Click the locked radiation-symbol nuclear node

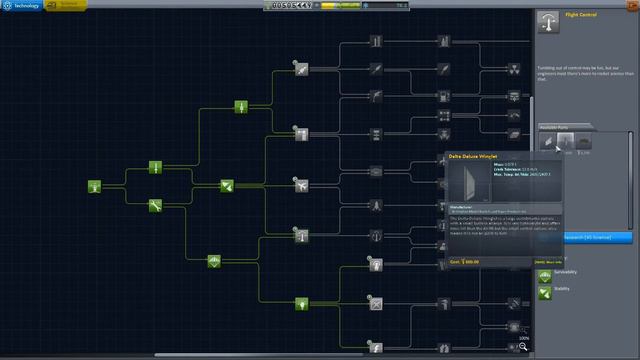514,69
